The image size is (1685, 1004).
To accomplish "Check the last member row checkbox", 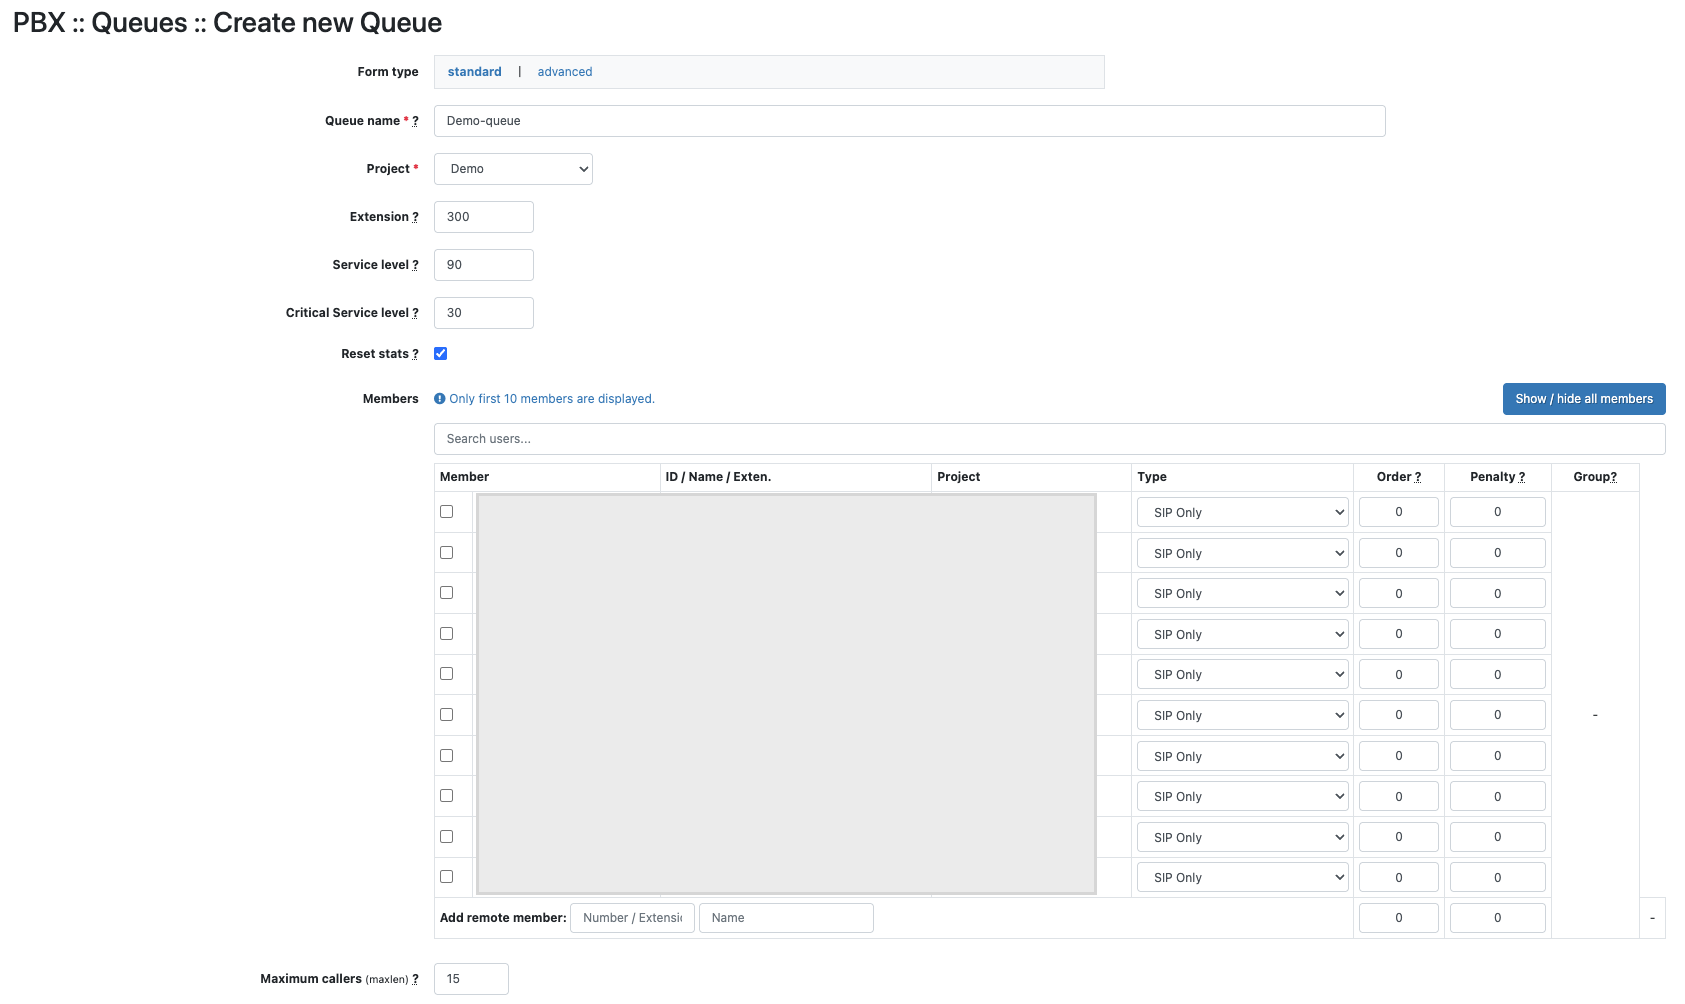I will (447, 877).
